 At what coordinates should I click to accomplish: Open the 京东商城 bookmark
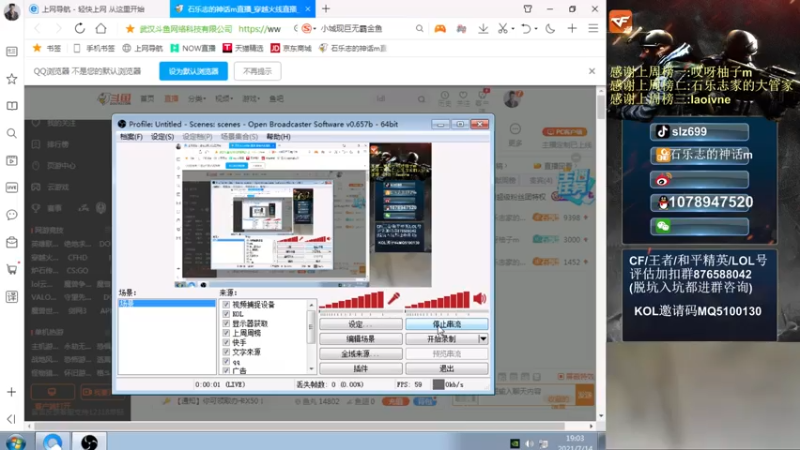[x=290, y=48]
